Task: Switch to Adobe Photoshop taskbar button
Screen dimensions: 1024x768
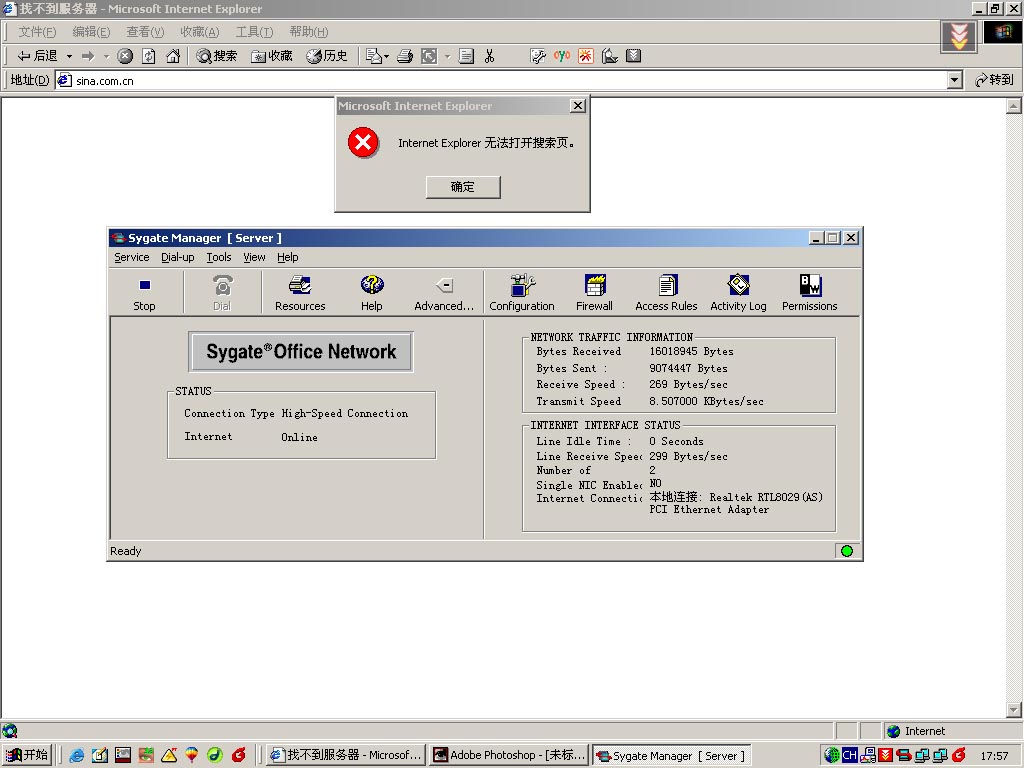Action: click(x=509, y=755)
